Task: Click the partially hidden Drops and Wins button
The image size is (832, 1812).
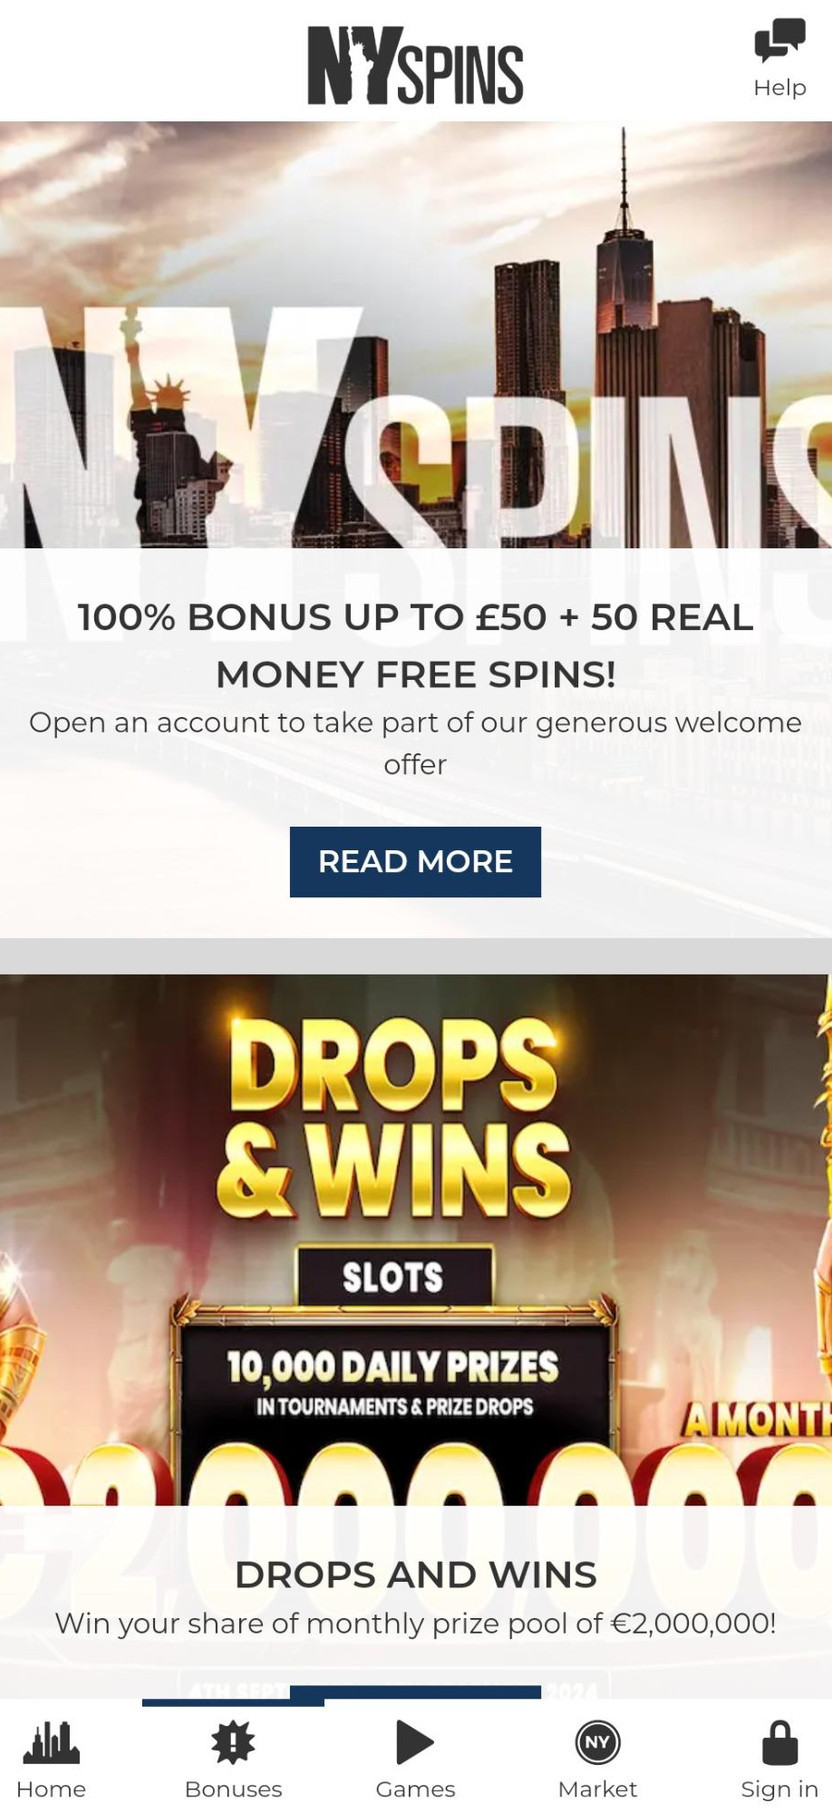Action: pos(415,1691)
